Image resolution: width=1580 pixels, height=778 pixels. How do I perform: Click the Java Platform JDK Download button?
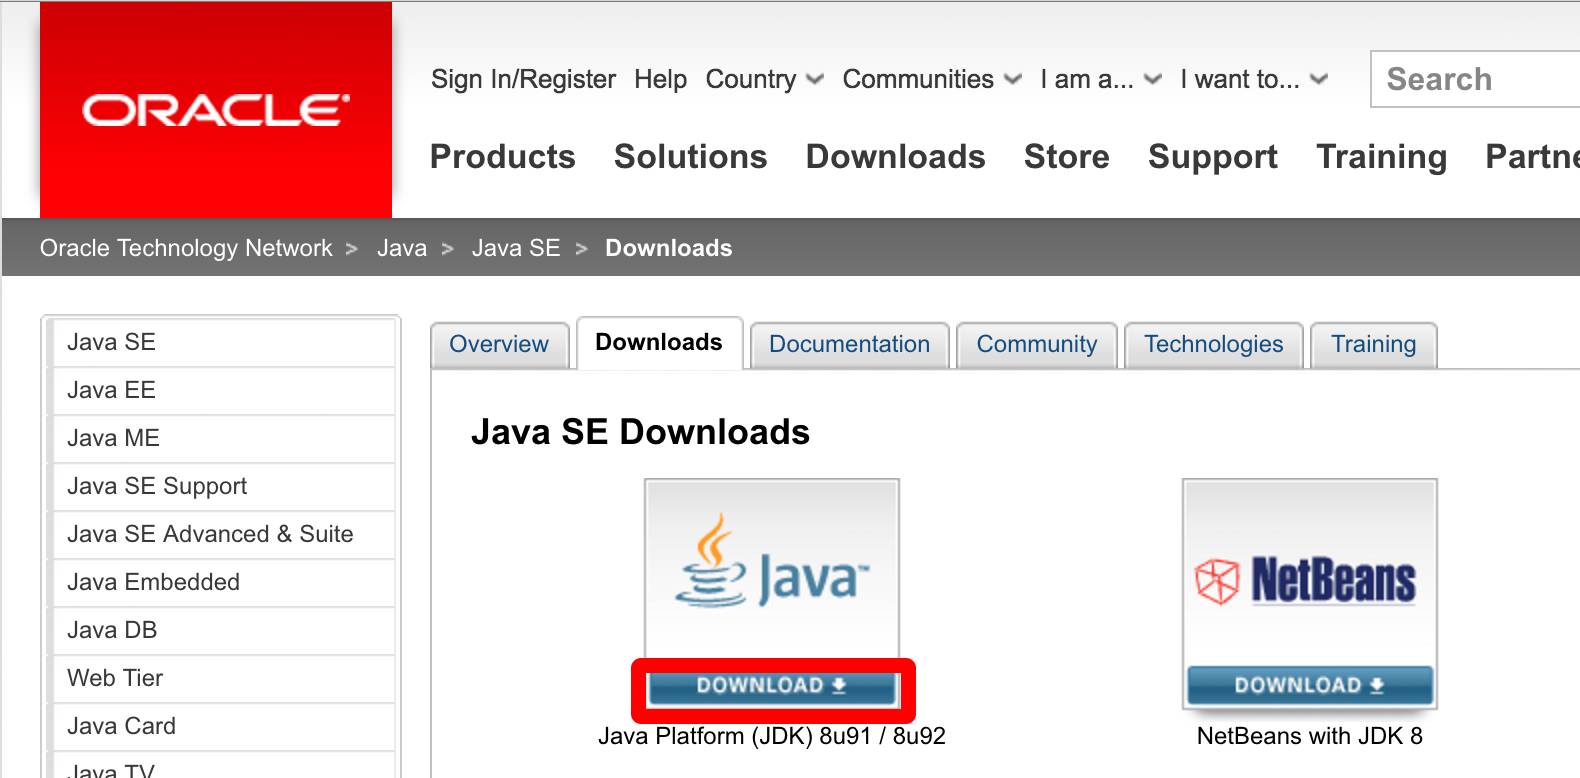[772, 686]
